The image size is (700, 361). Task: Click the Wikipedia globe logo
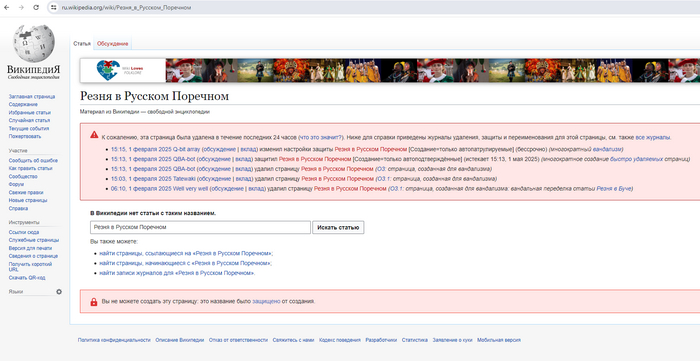33,43
